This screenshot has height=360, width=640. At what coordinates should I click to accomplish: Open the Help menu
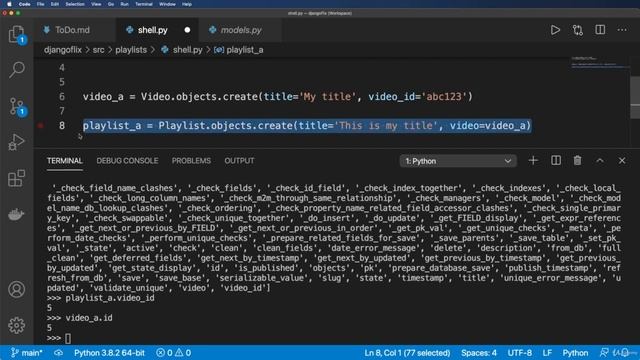coord(187,4)
